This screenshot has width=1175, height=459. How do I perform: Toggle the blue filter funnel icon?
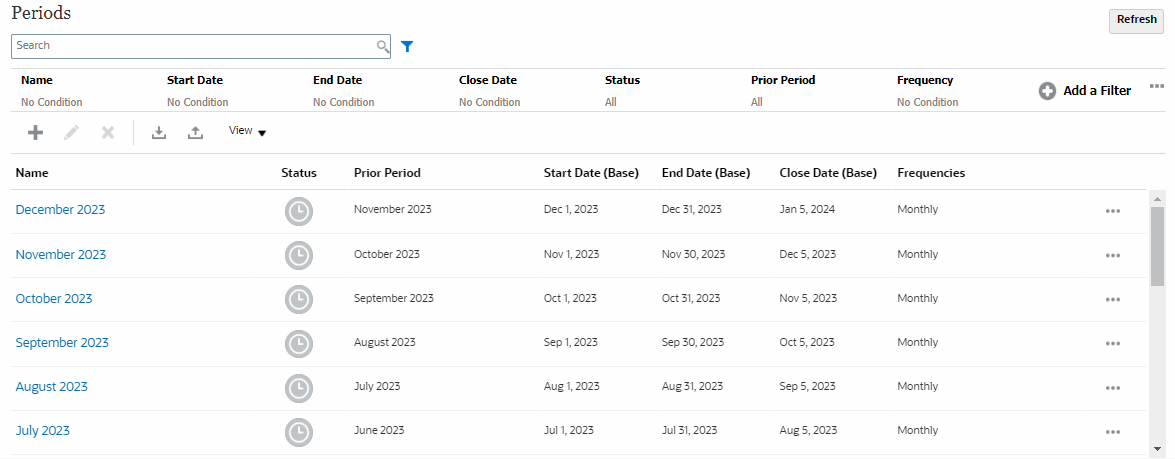[x=407, y=46]
